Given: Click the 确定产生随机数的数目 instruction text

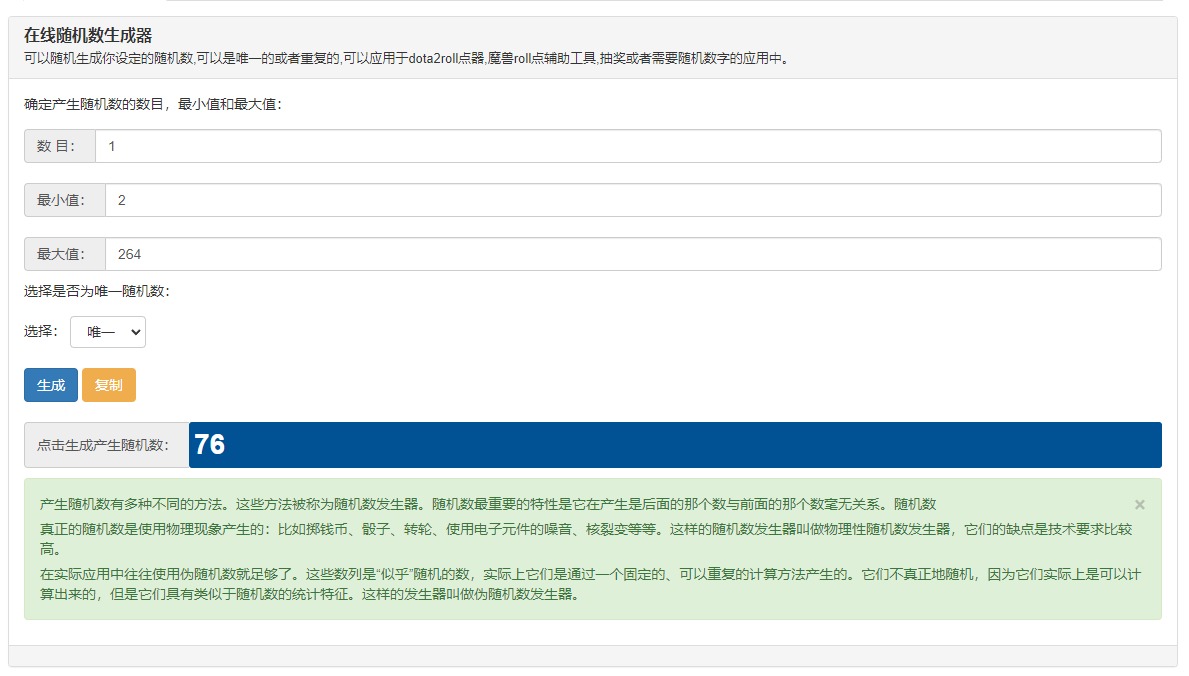Looking at the screenshot, I should 153,105.
